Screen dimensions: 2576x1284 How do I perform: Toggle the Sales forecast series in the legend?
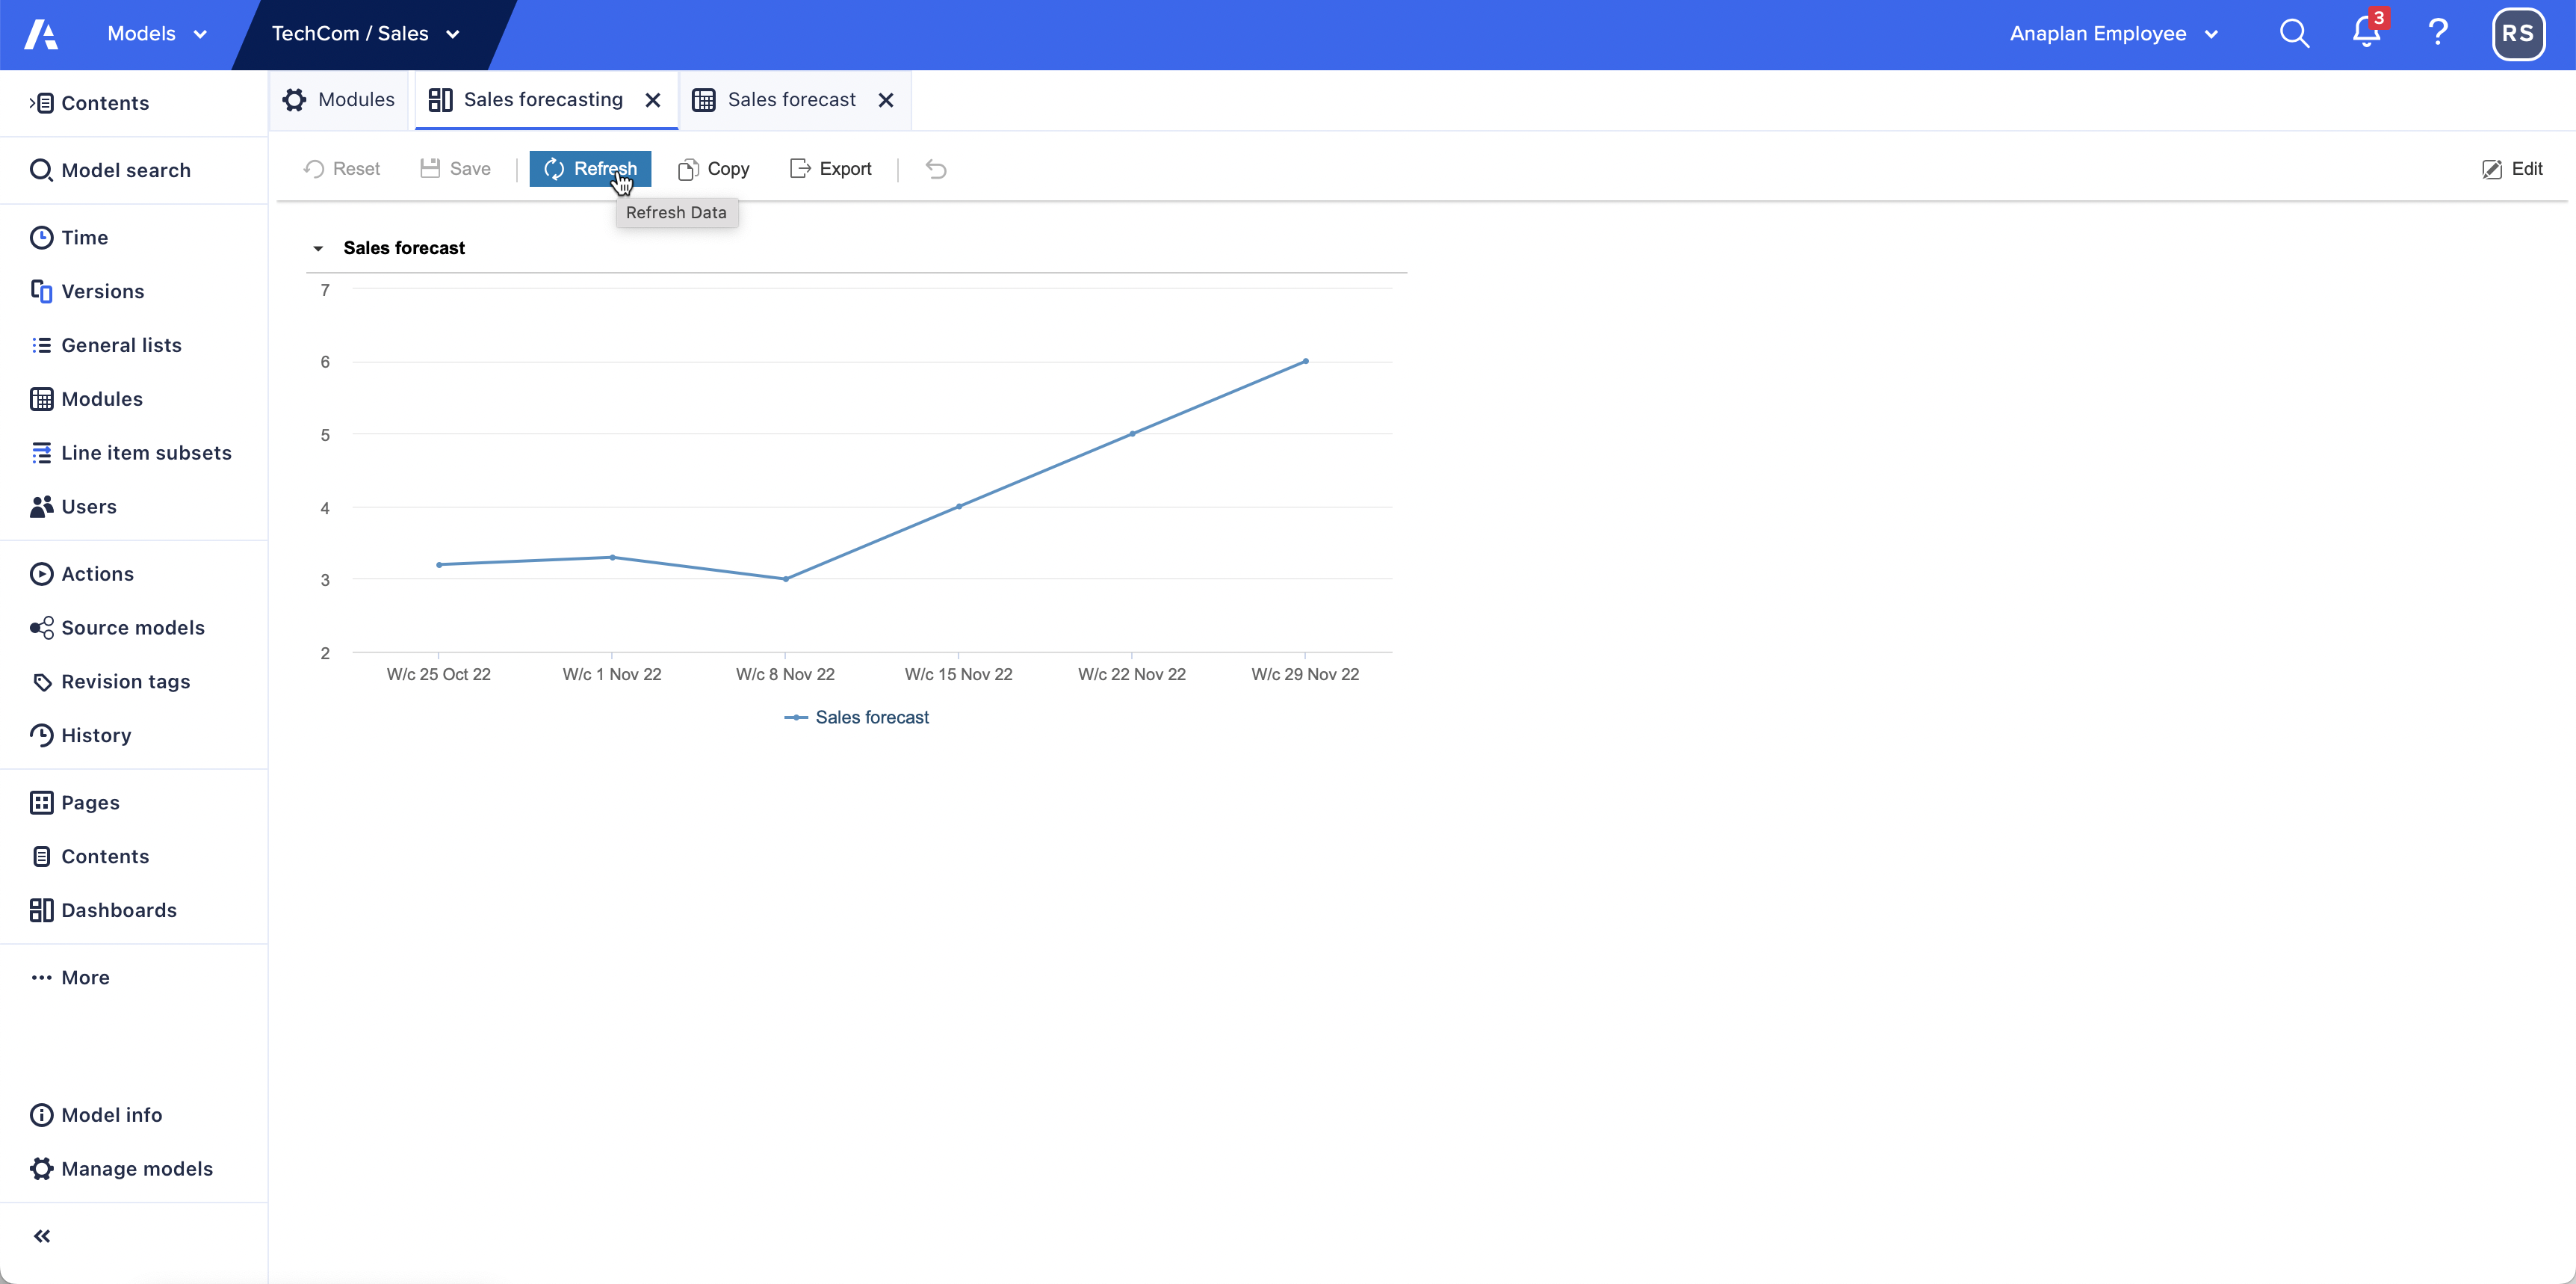click(856, 717)
